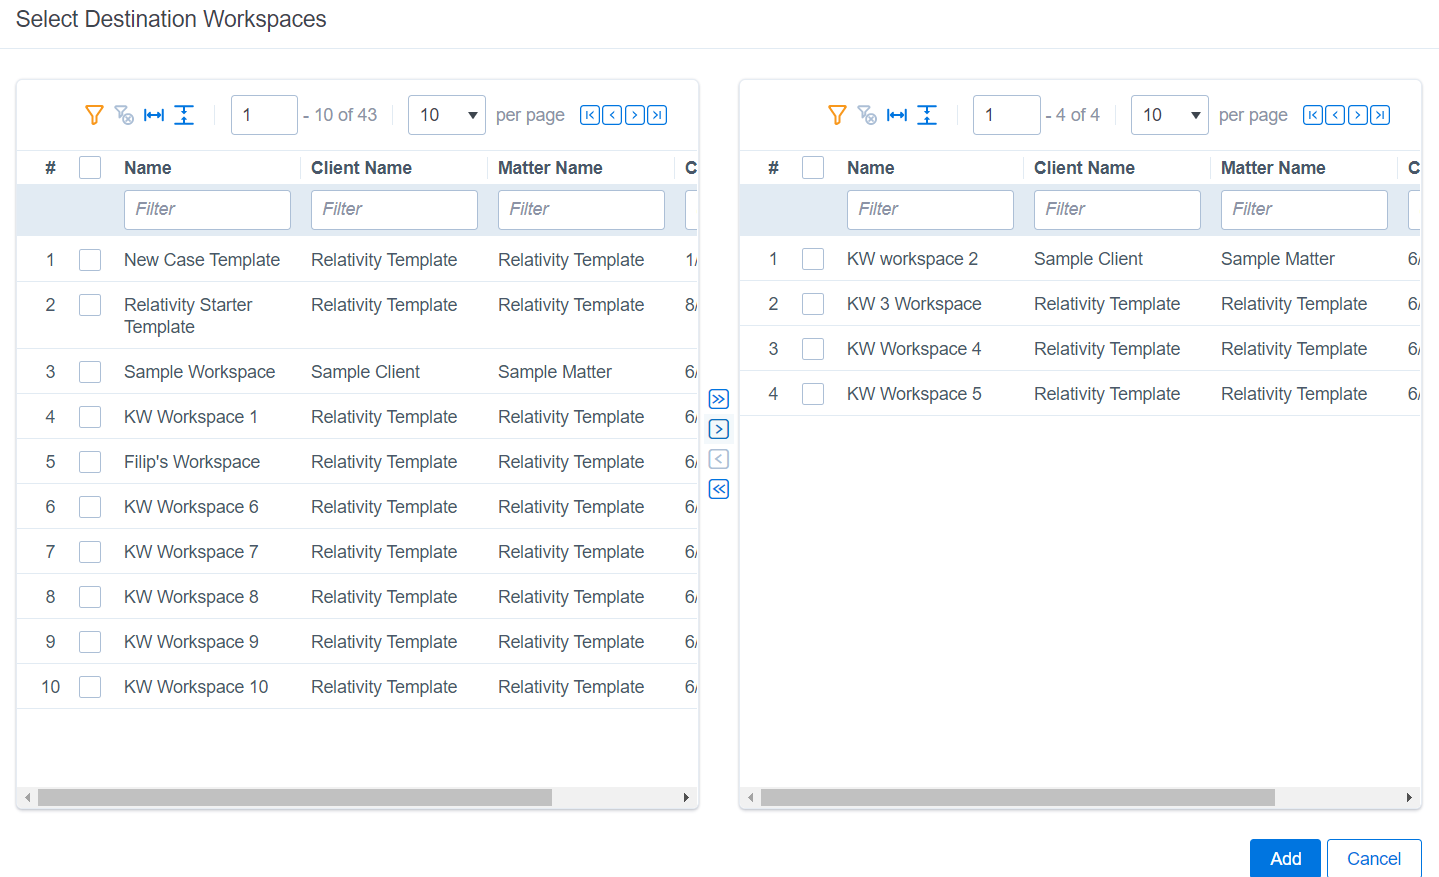Open per page dropdown in left list
The height and width of the screenshot is (877, 1439).
pos(447,115)
